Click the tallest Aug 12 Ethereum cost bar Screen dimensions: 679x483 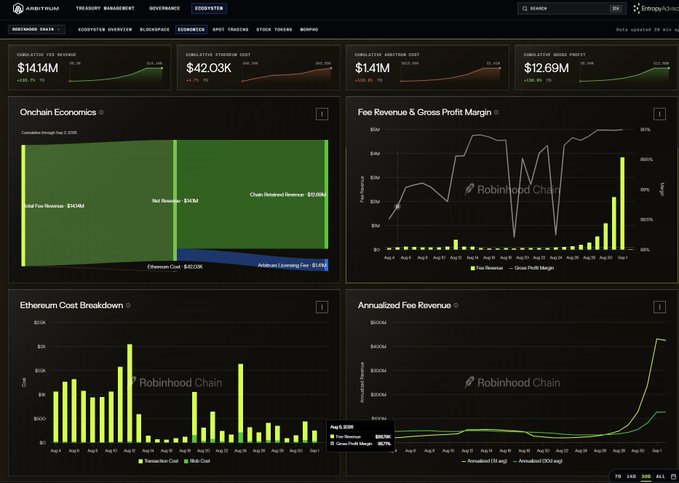click(129, 393)
